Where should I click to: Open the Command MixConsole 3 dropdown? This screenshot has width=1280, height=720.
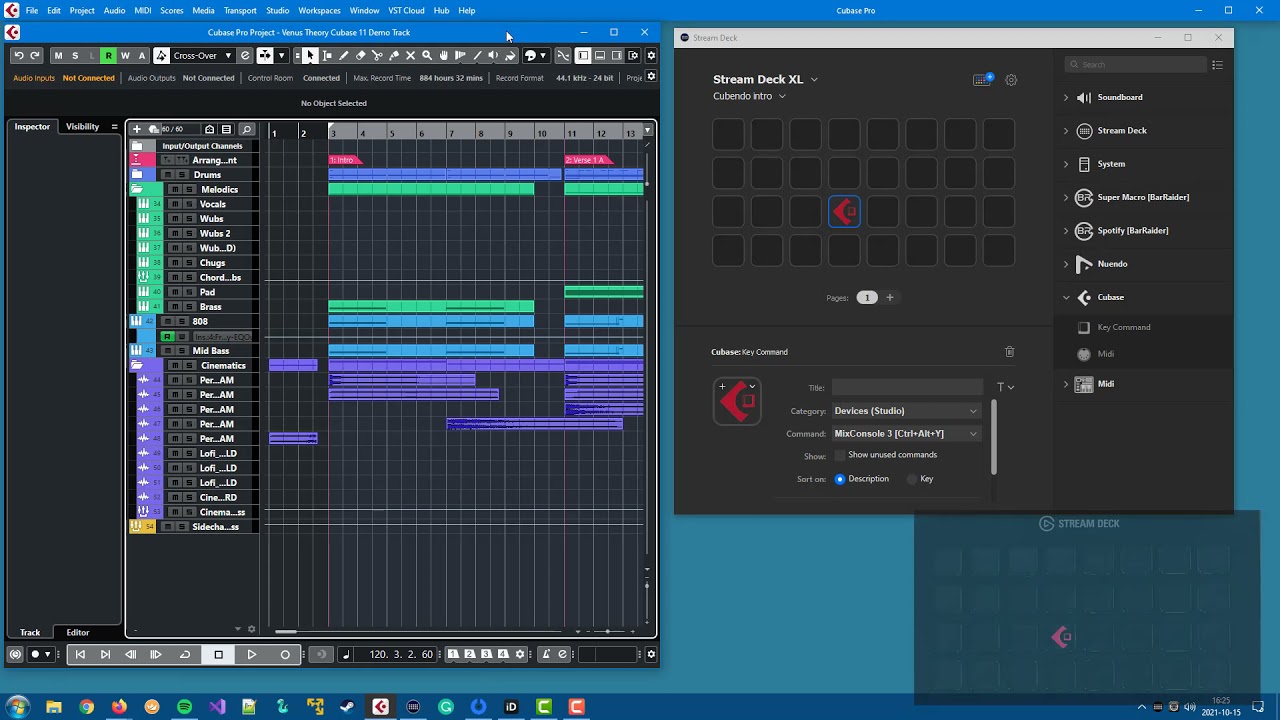pos(907,434)
